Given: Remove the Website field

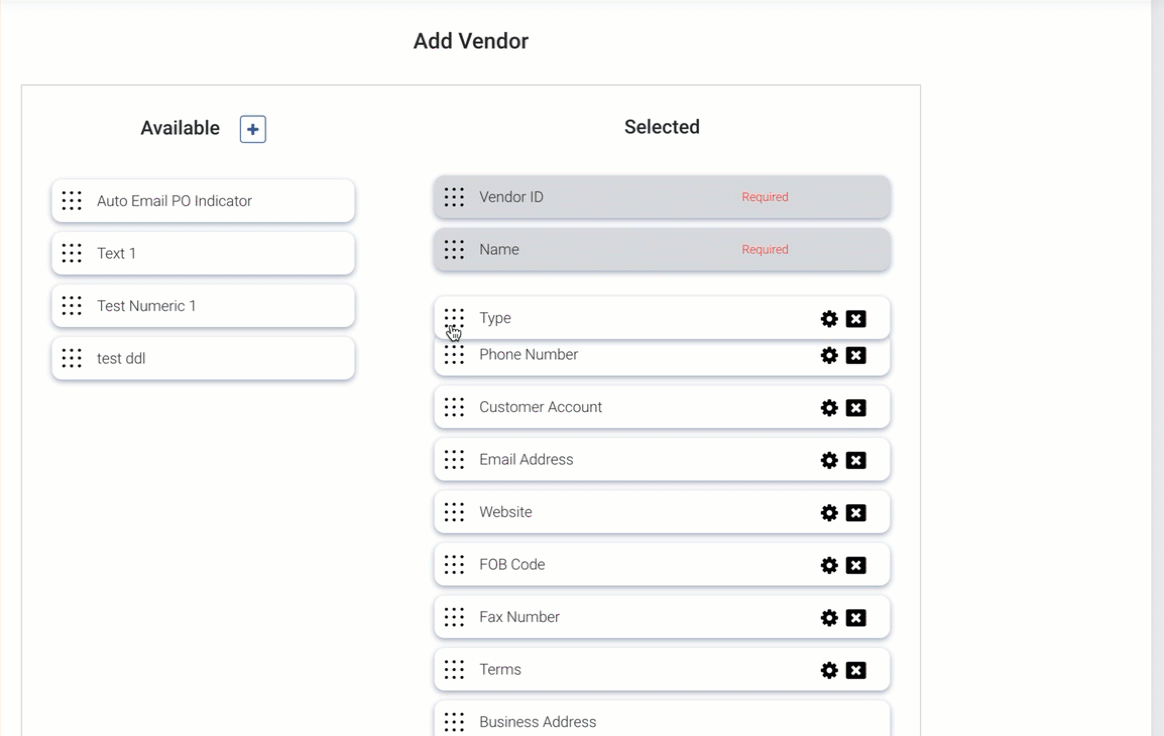Looking at the screenshot, I should coord(856,512).
